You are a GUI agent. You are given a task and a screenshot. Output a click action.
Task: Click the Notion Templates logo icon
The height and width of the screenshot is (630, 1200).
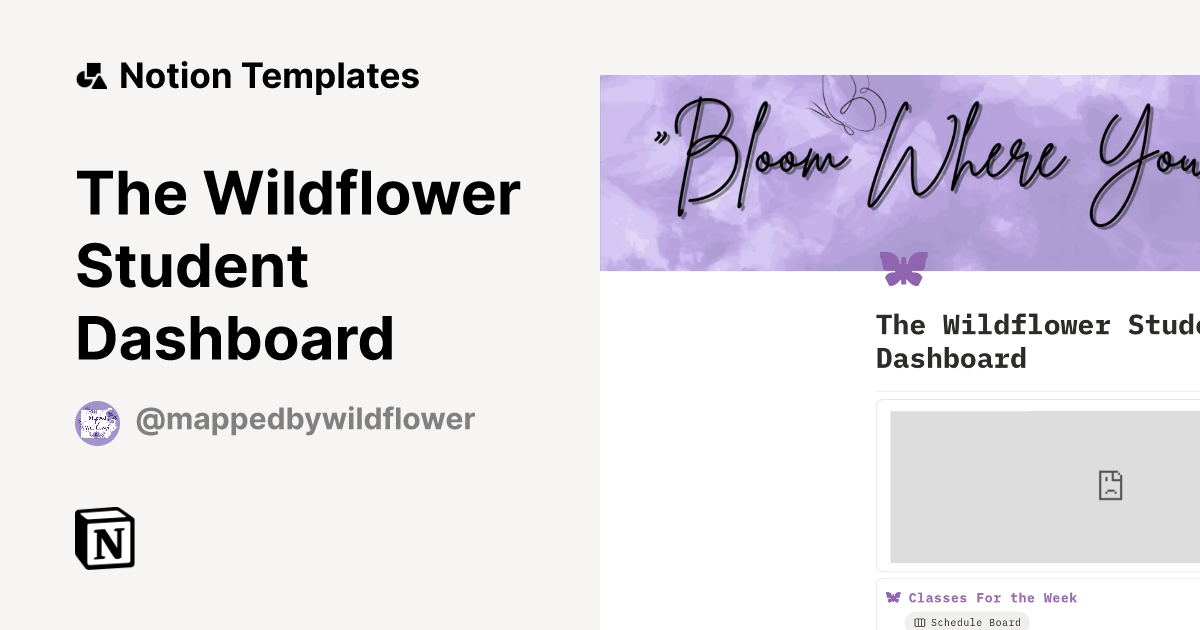[91, 75]
